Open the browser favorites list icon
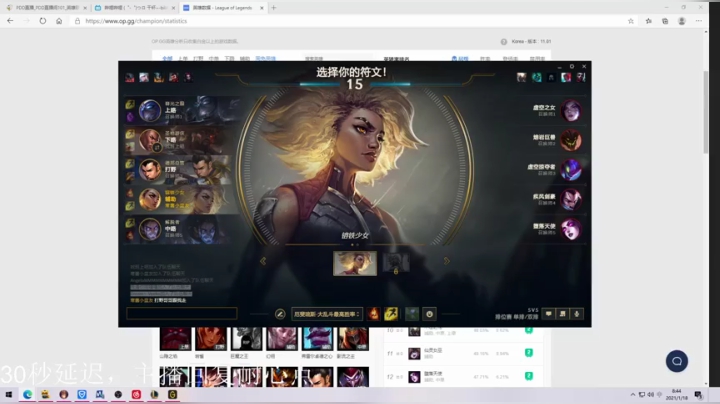Viewport: 720px width, 404px height. [x=648, y=21]
